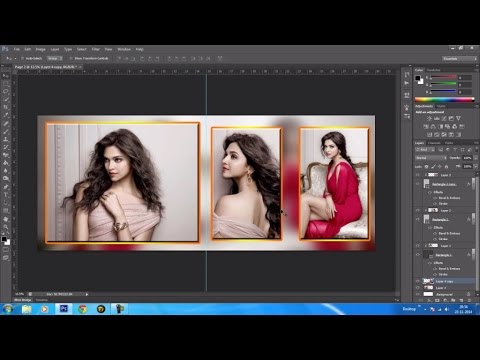Open the Normal blend mode dropdown
Viewport: 480px width, 360px height.
[431, 158]
